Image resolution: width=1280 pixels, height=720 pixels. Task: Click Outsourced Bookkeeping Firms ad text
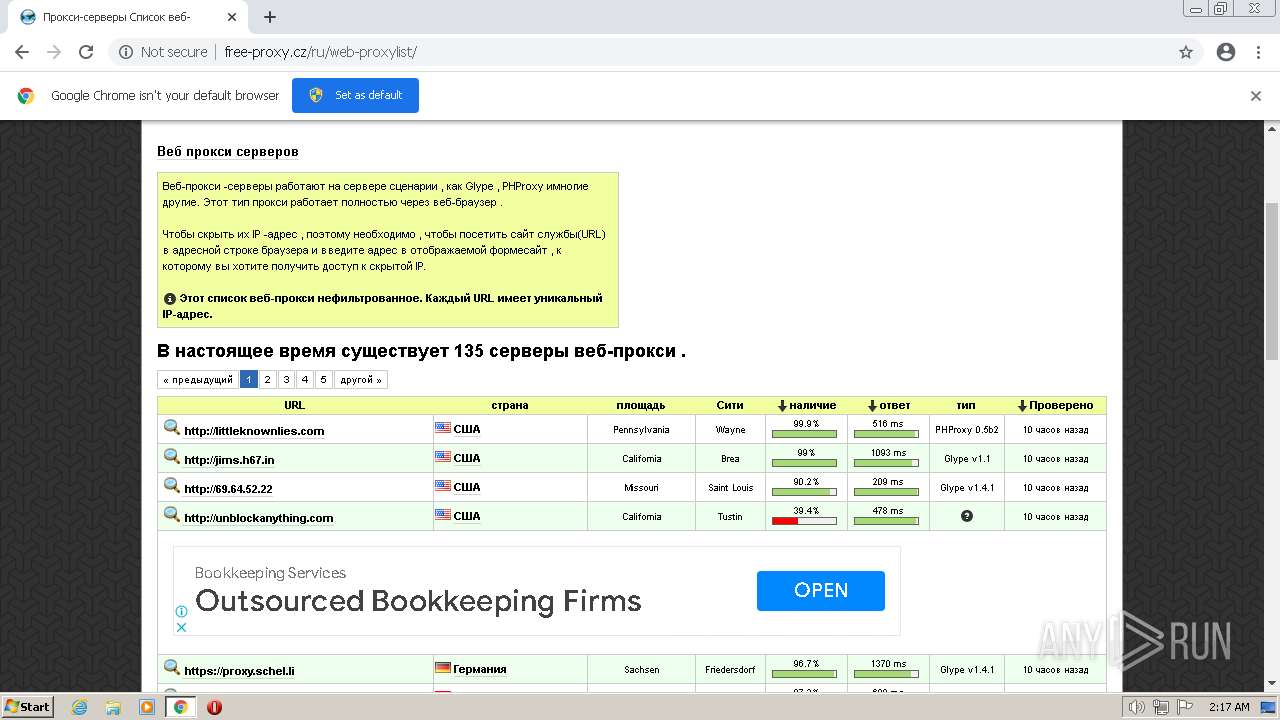[x=418, y=601]
